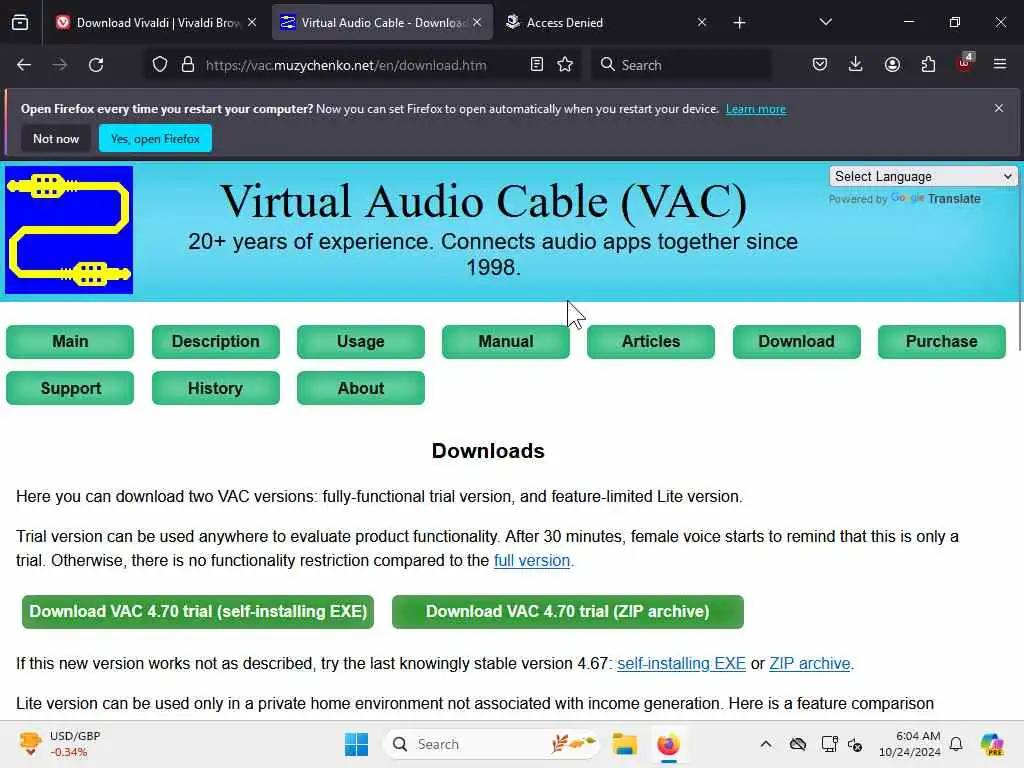Open the downloads panel icon
Viewport: 1024px width, 768px height.
coord(856,65)
